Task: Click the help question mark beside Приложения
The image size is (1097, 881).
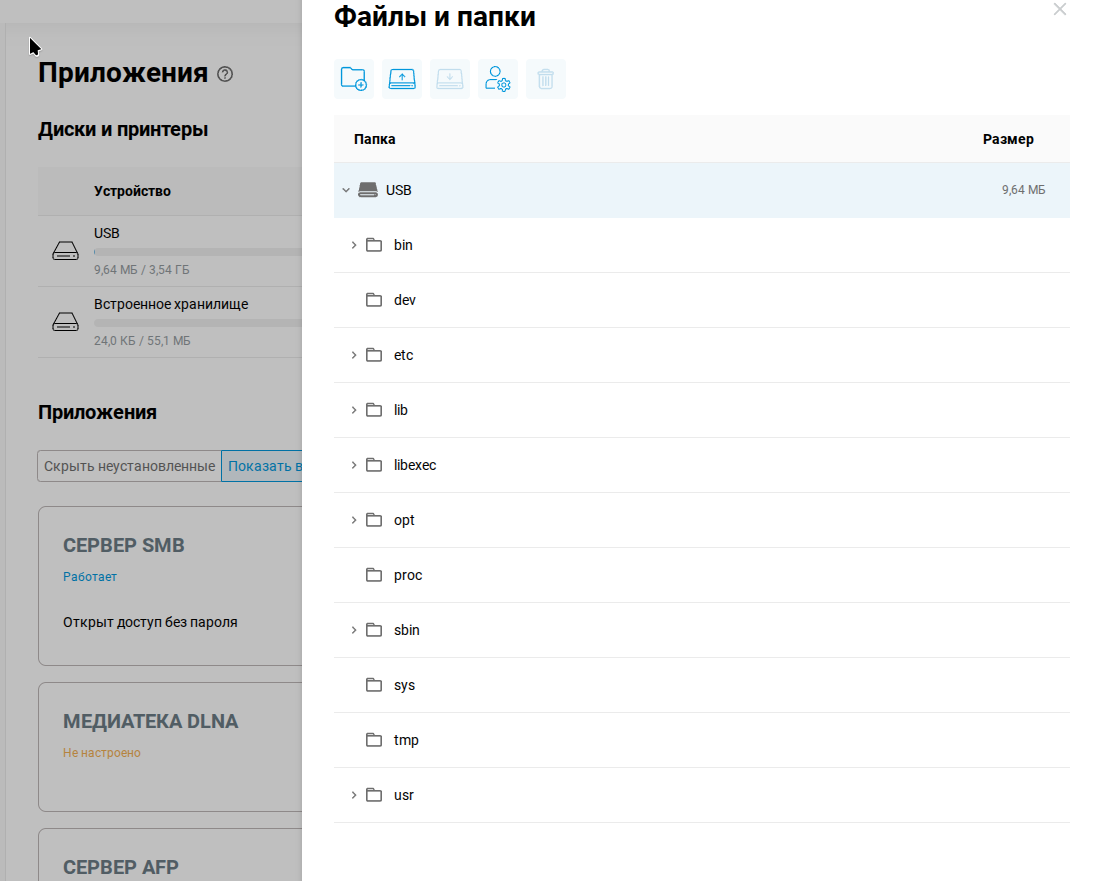Action: click(x=225, y=74)
